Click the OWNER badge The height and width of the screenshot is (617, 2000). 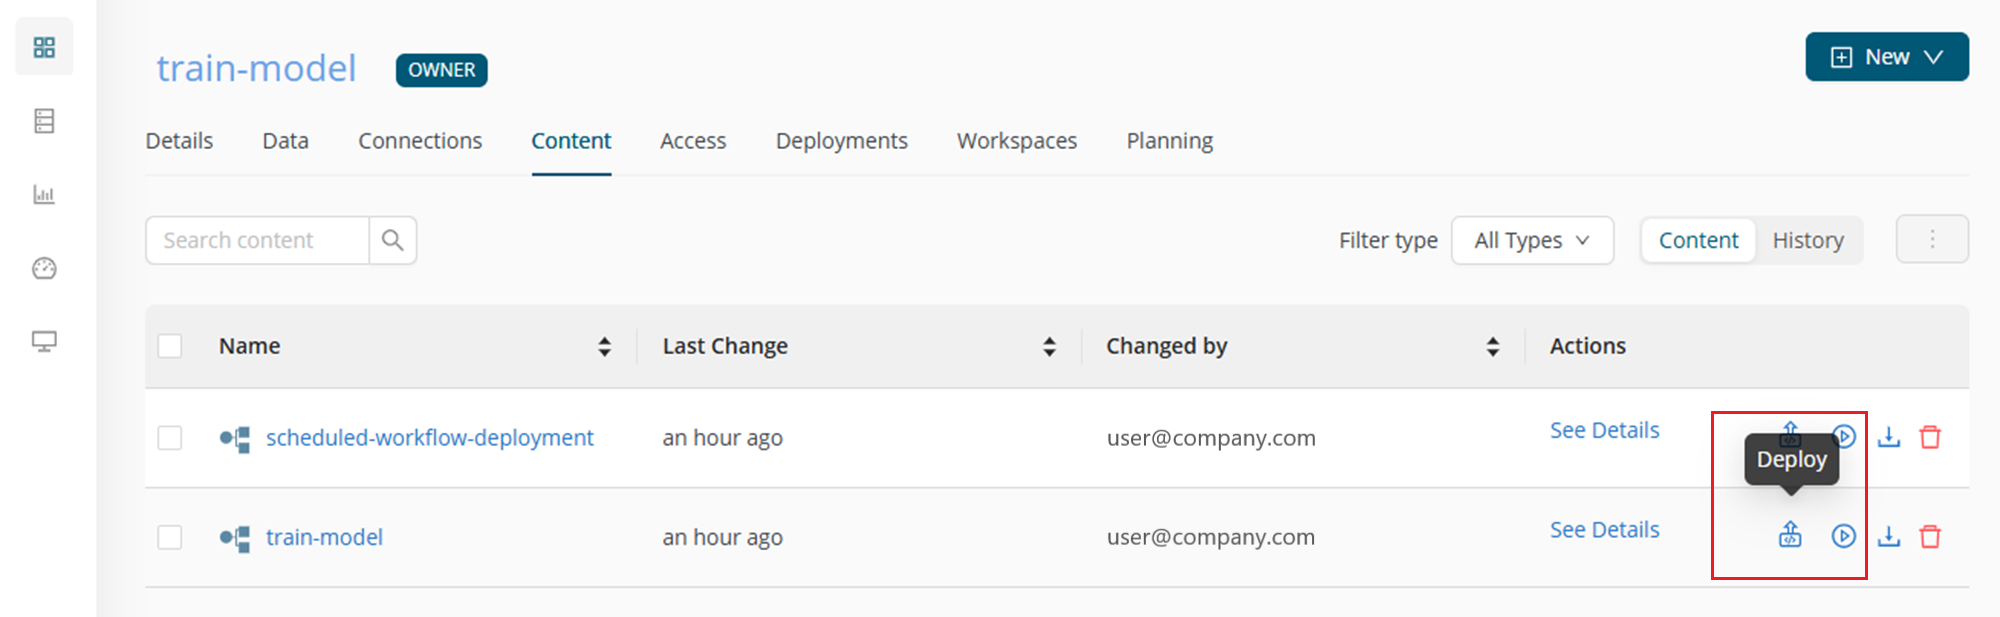(x=441, y=70)
